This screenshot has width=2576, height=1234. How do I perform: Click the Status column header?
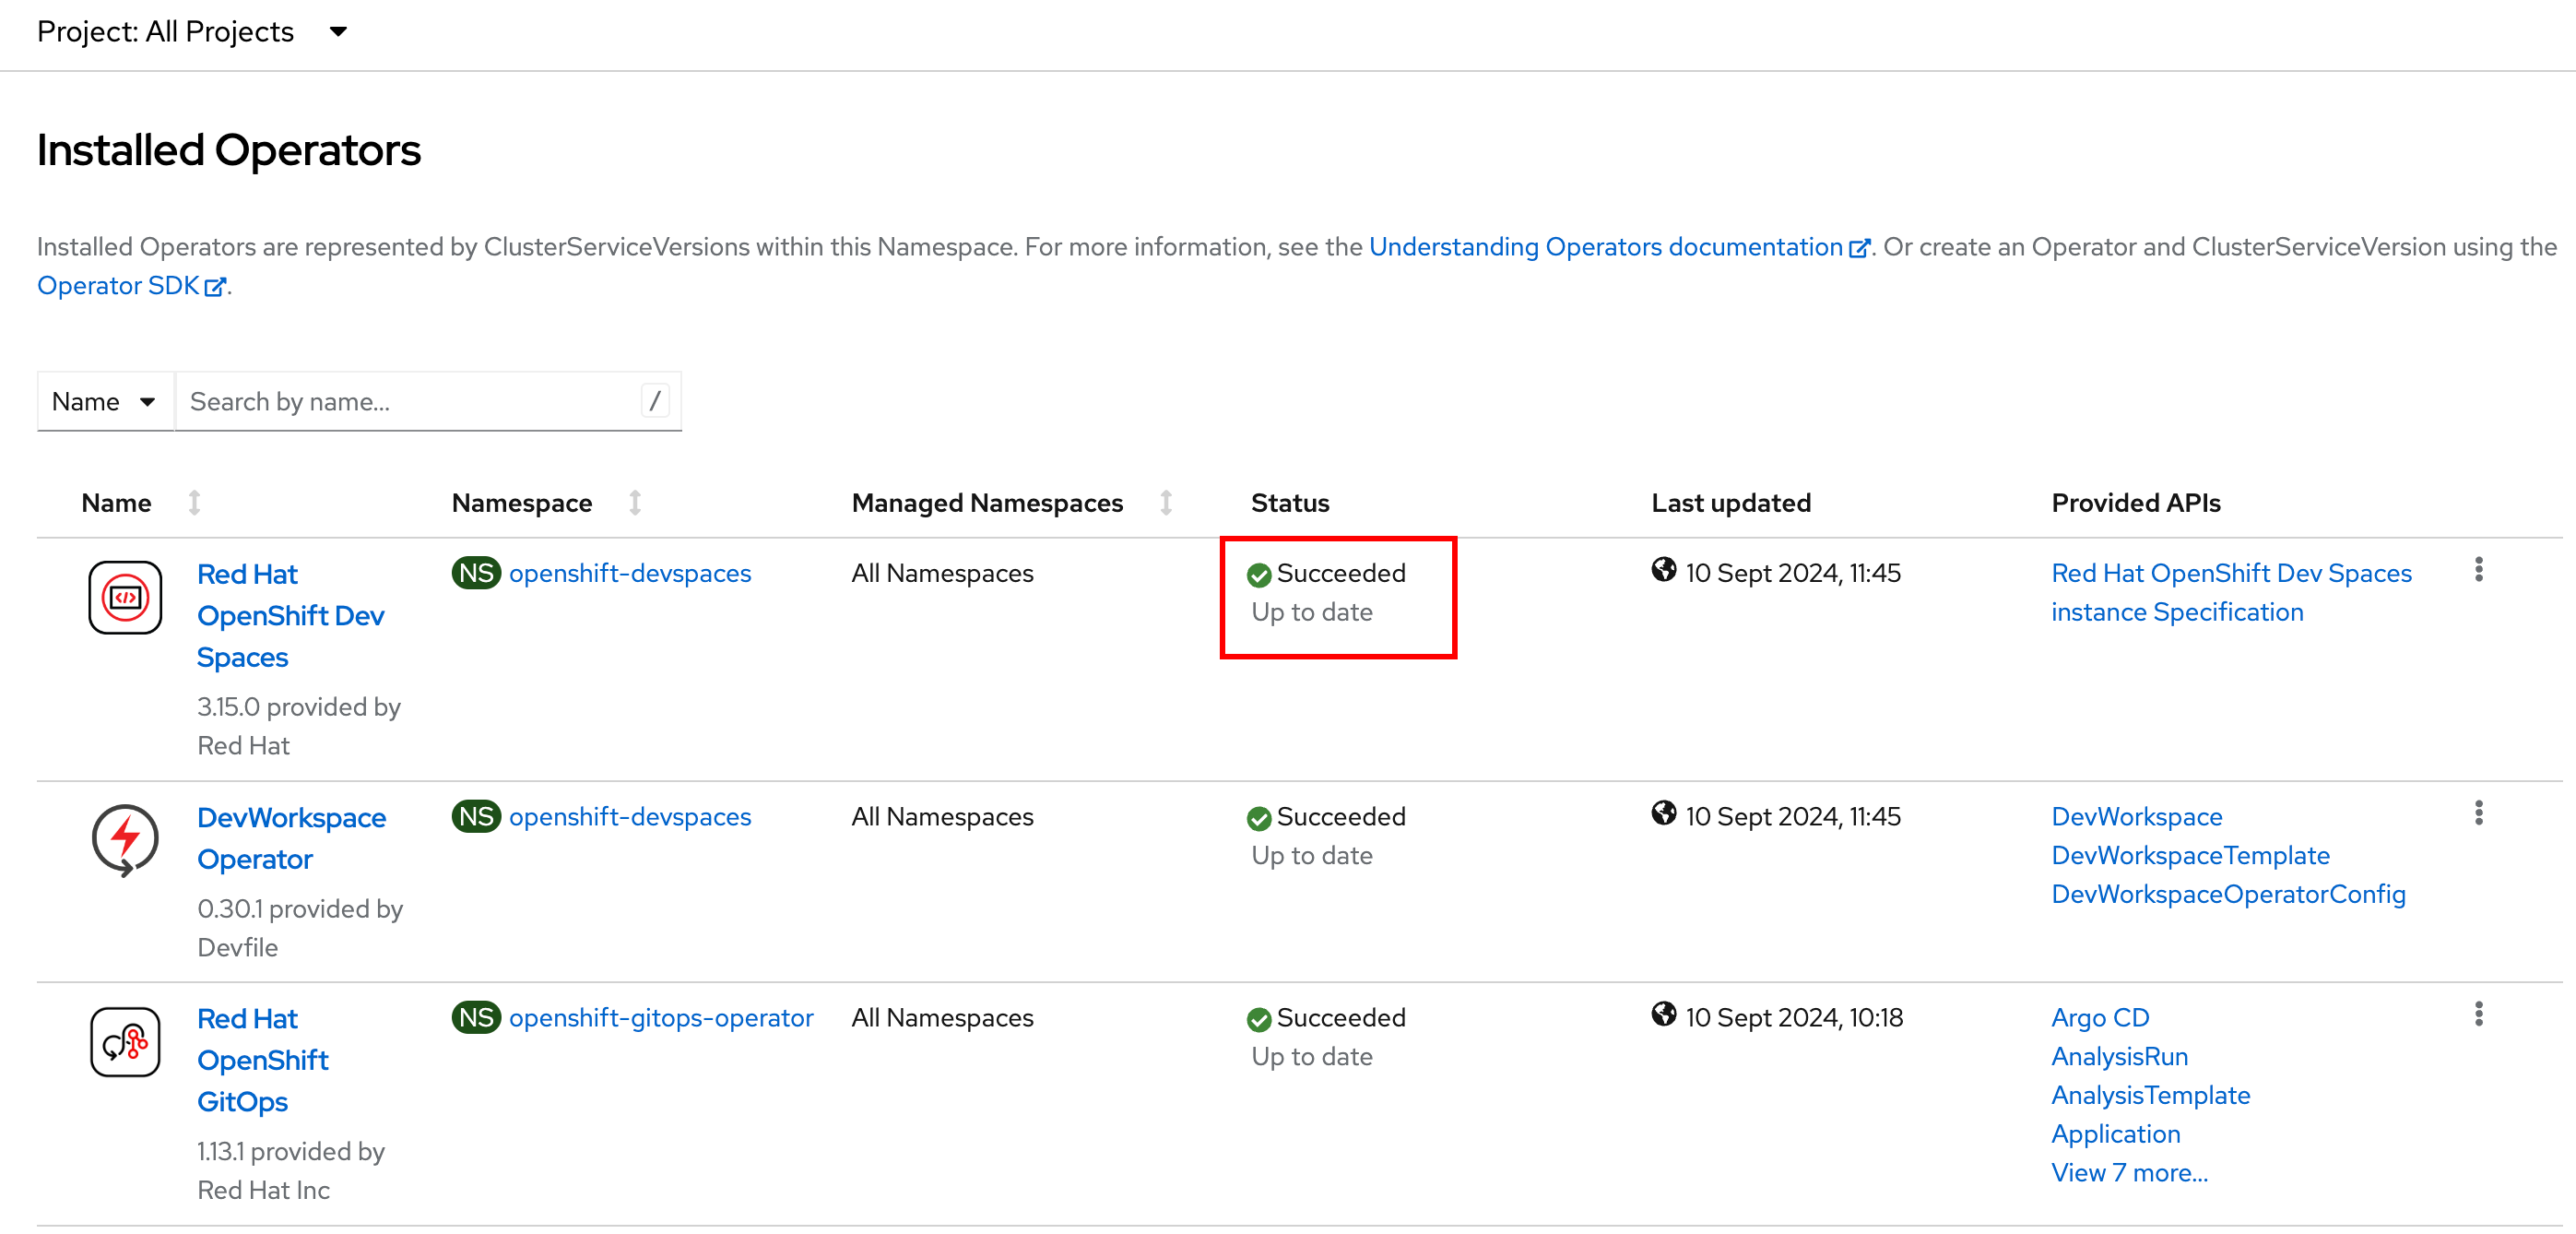(1290, 503)
